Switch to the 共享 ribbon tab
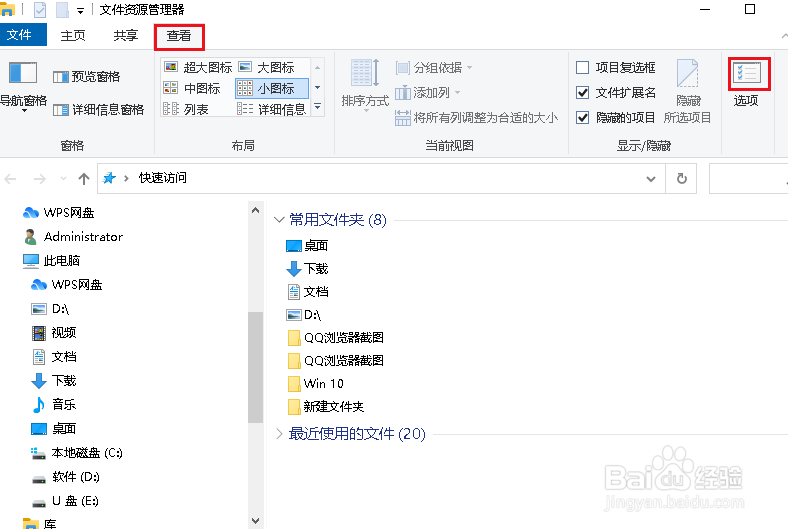Image resolution: width=788 pixels, height=530 pixels. (x=126, y=35)
